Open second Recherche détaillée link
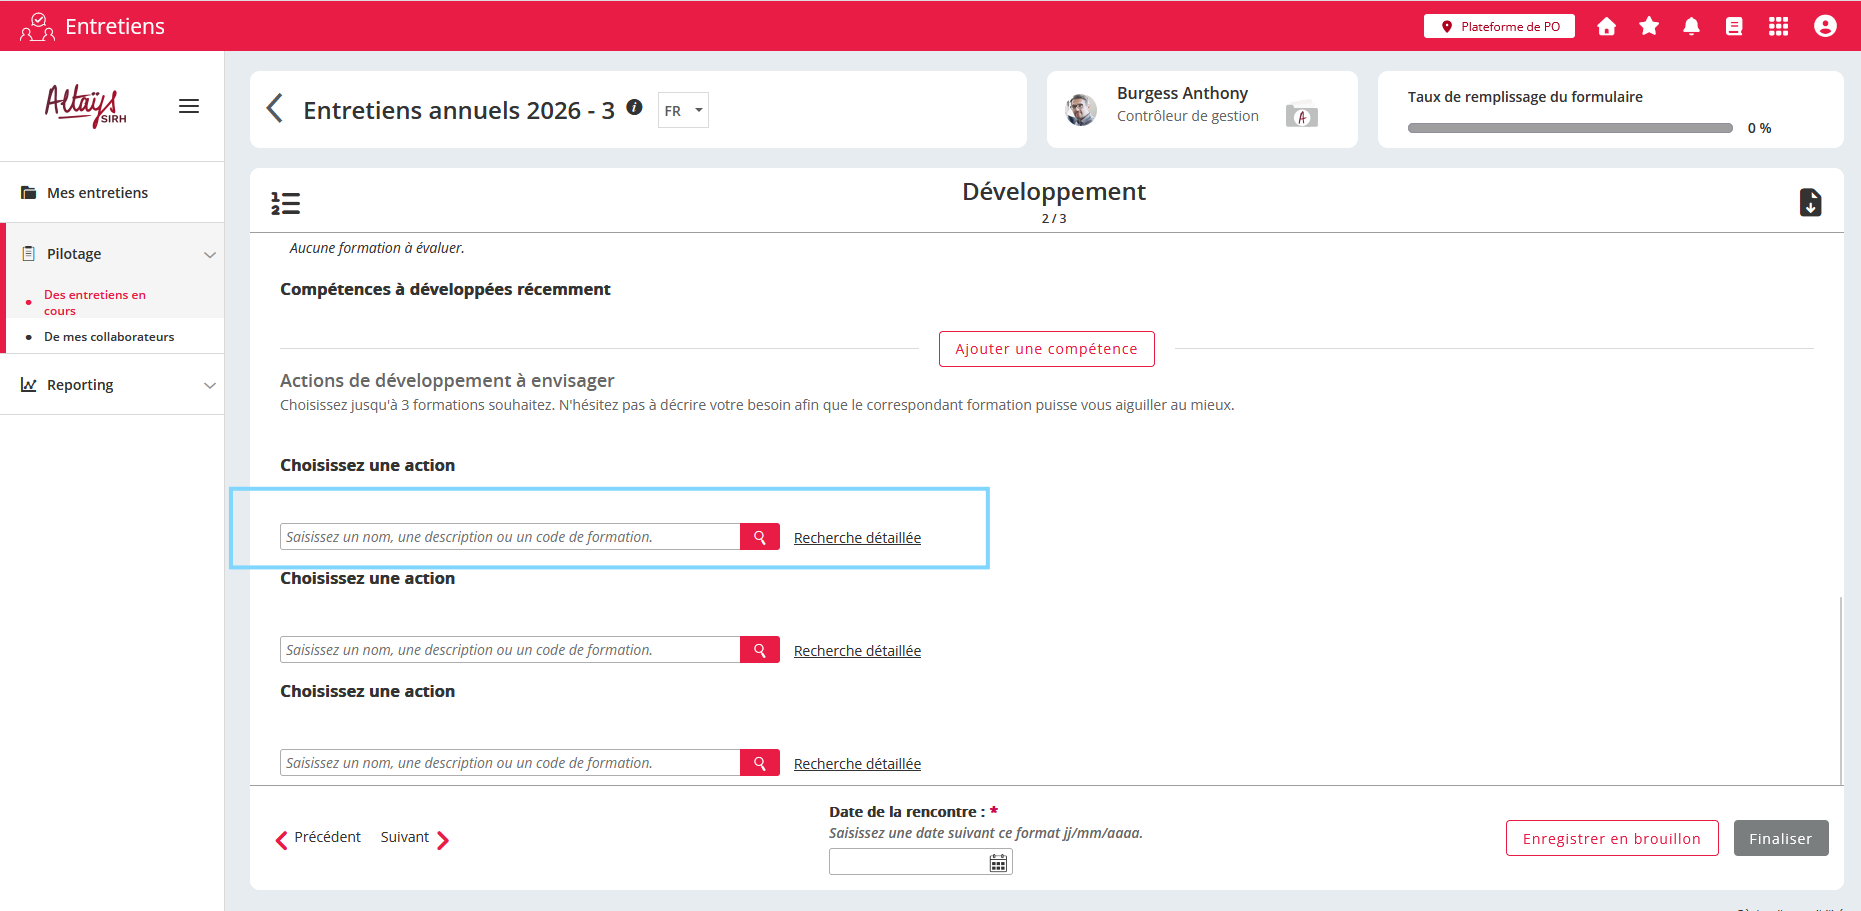The height and width of the screenshot is (911, 1861). [857, 651]
